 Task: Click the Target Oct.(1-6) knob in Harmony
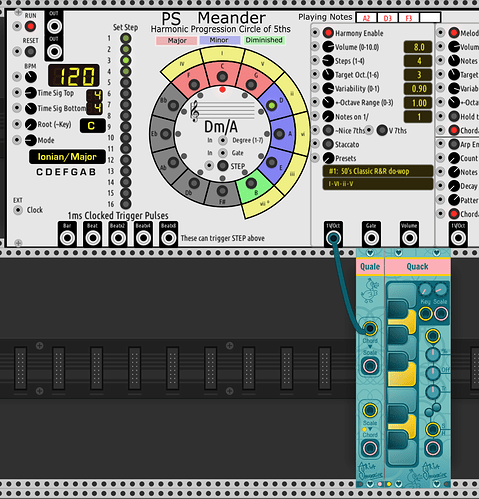click(x=328, y=74)
